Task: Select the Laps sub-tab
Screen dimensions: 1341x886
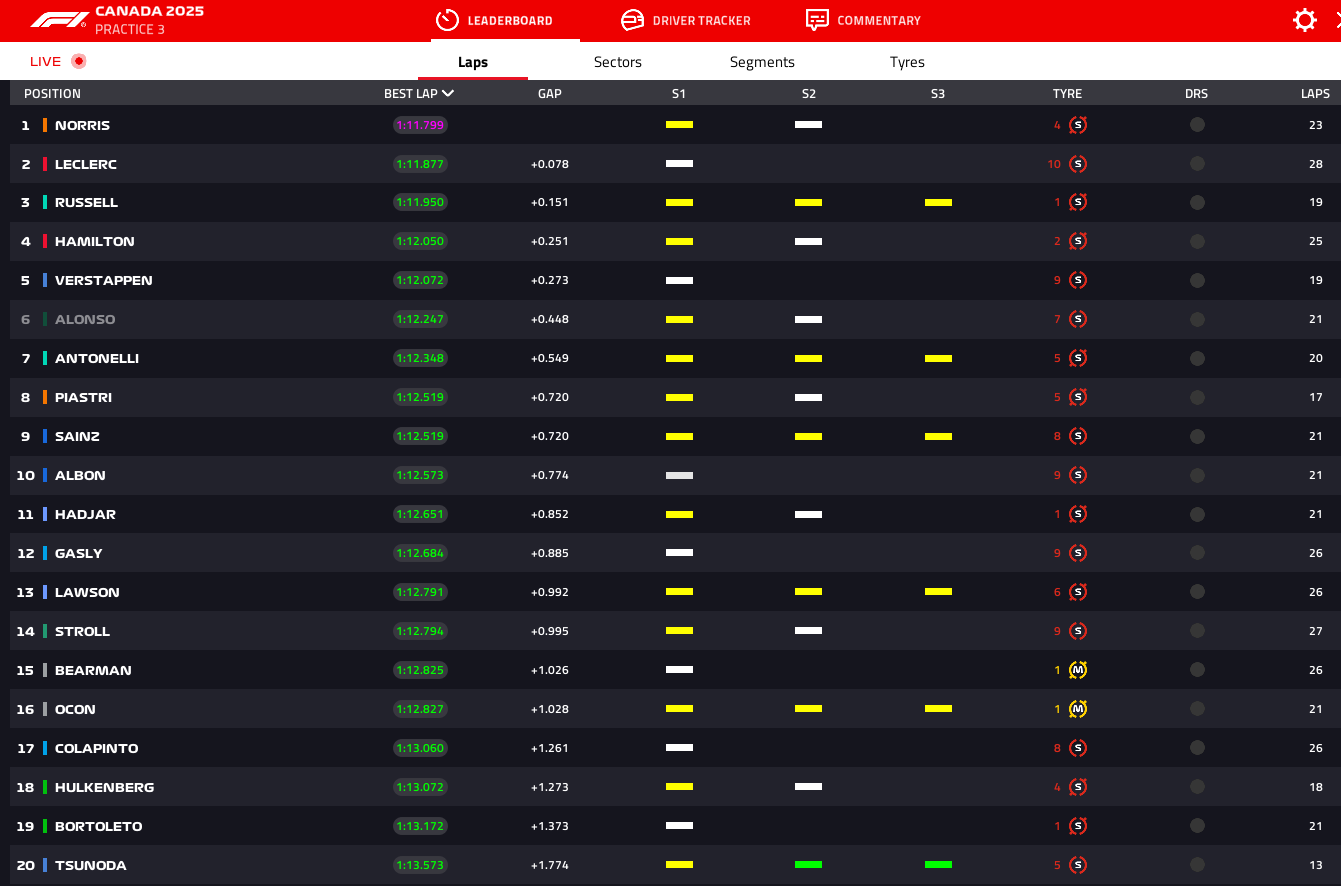Action: pyautogui.click(x=473, y=62)
